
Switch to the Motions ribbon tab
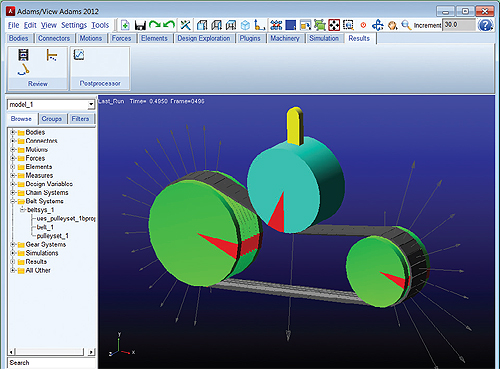tap(91, 38)
